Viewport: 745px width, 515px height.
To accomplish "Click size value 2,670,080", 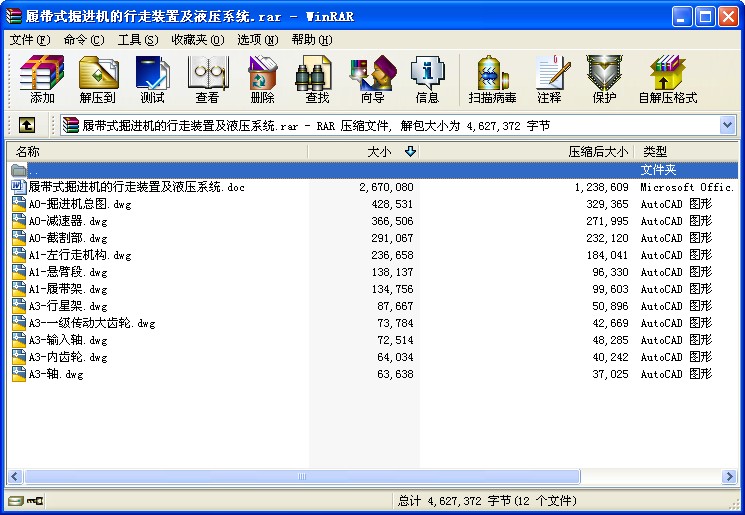I will [386, 187].
